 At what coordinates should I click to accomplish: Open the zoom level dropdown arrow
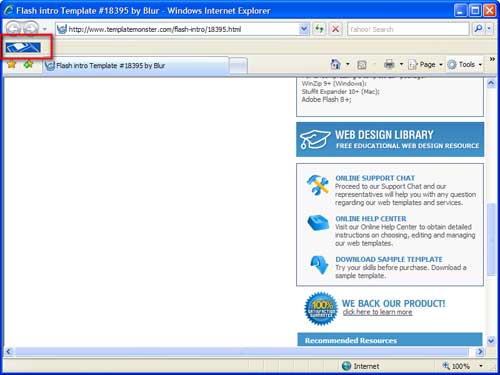point(481,366)
